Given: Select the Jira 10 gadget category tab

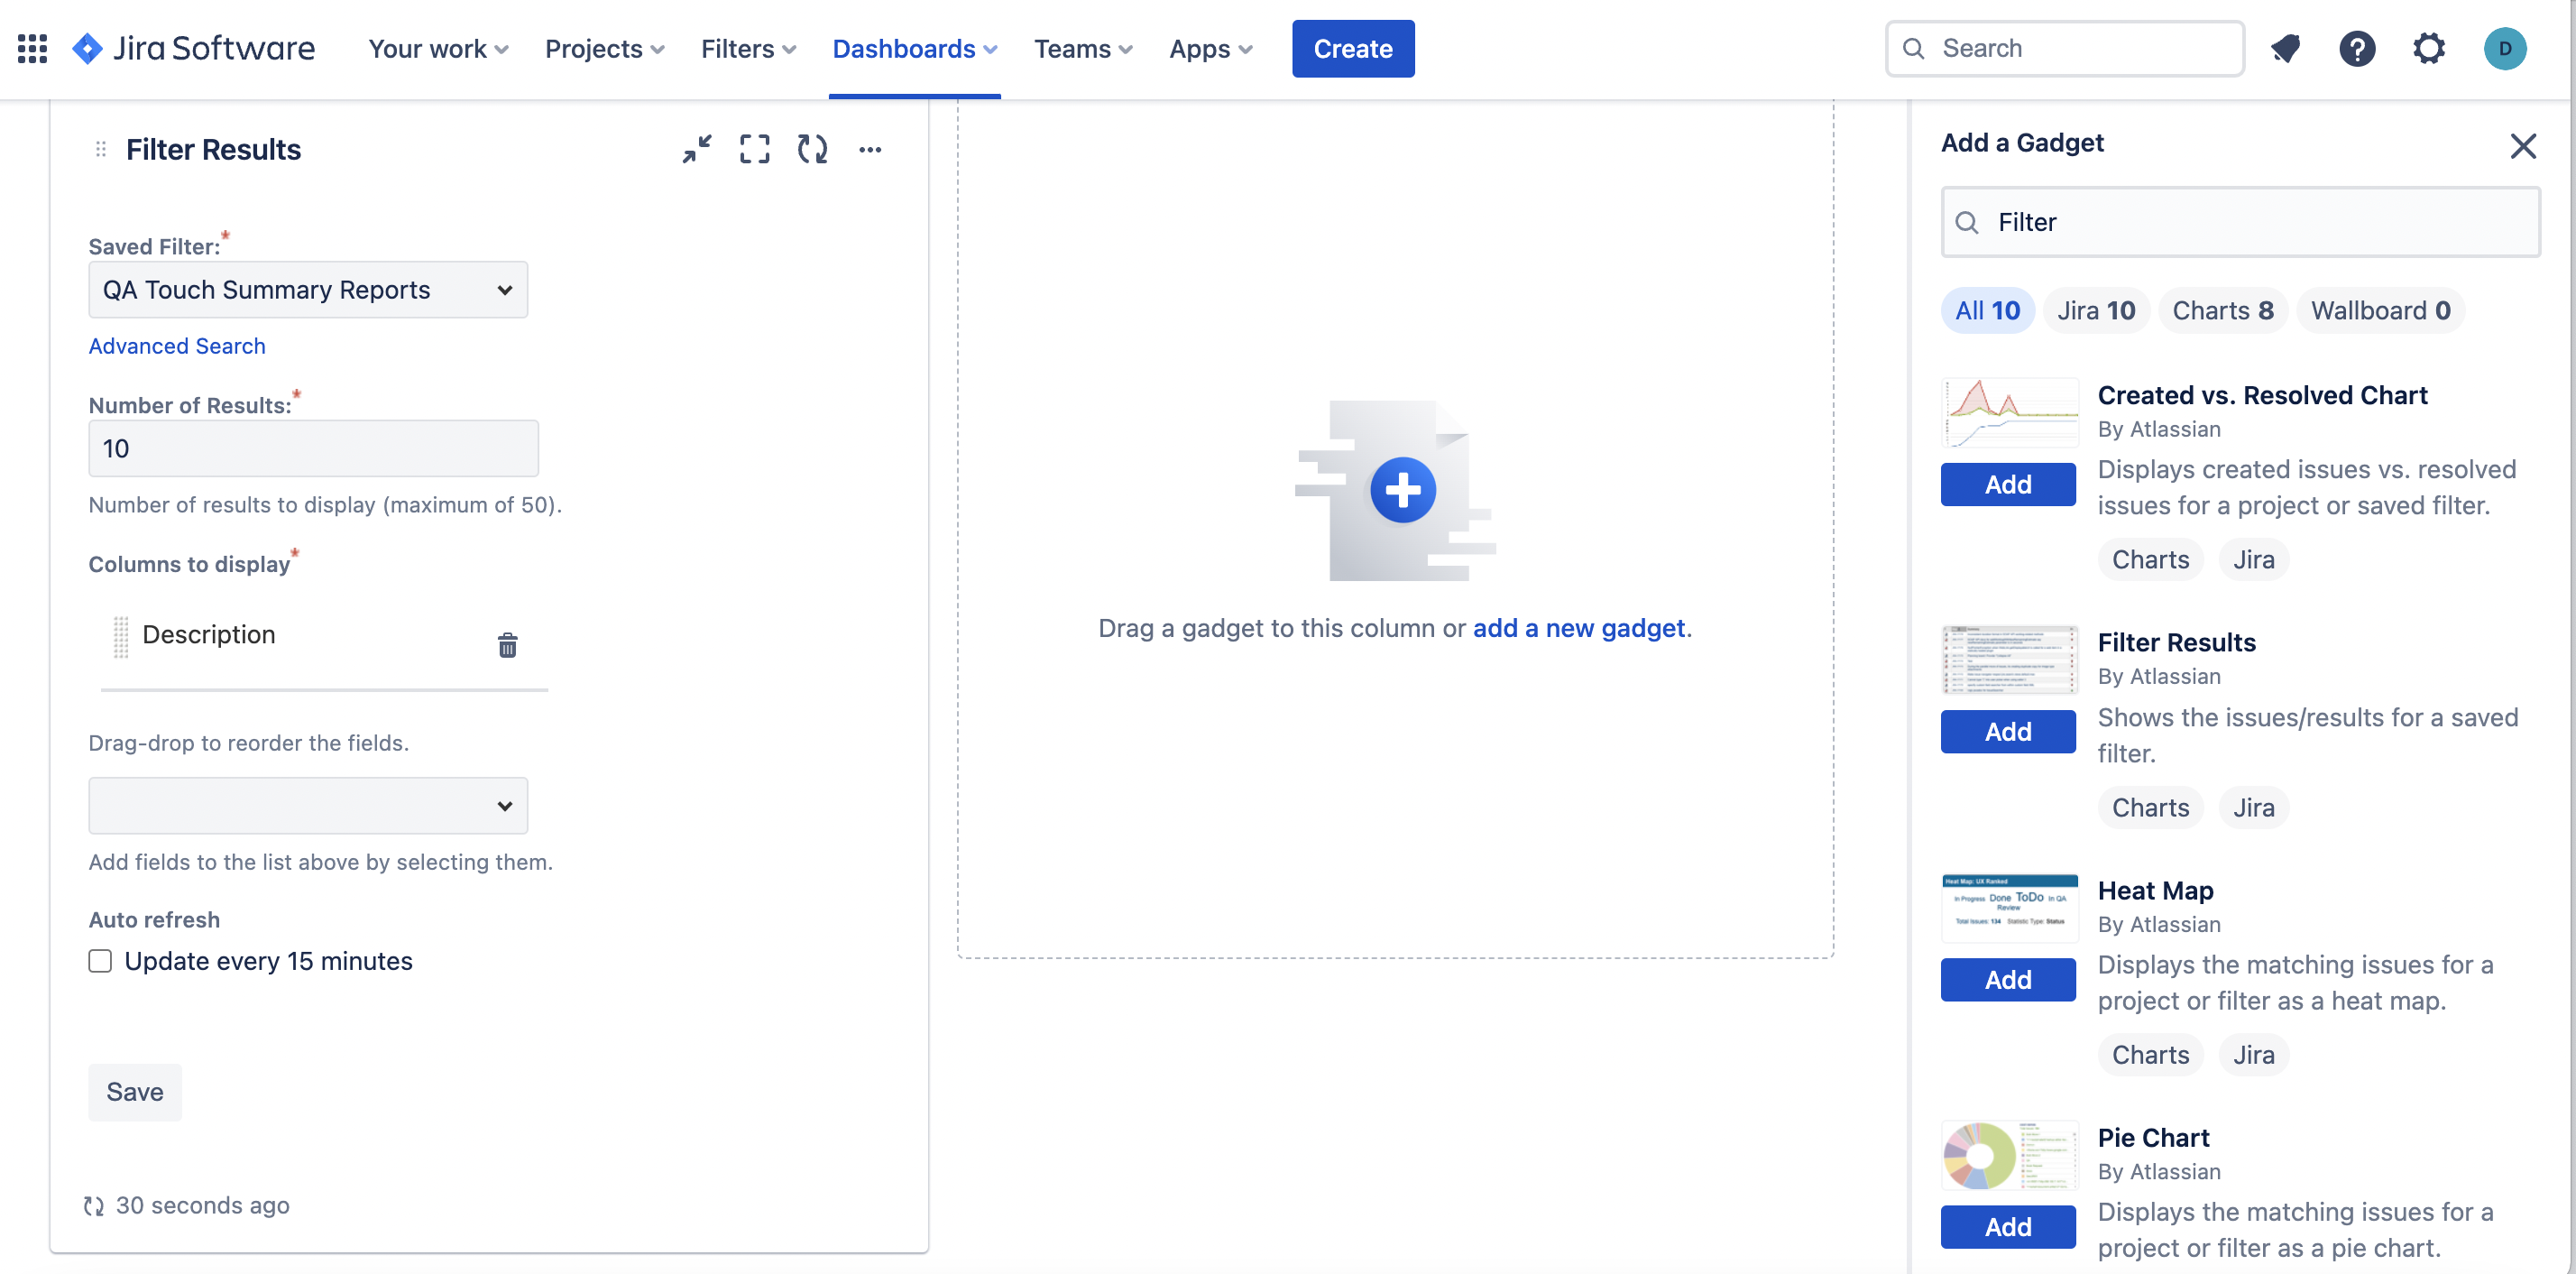Looking at the screenshot, I should [2096, 311].
